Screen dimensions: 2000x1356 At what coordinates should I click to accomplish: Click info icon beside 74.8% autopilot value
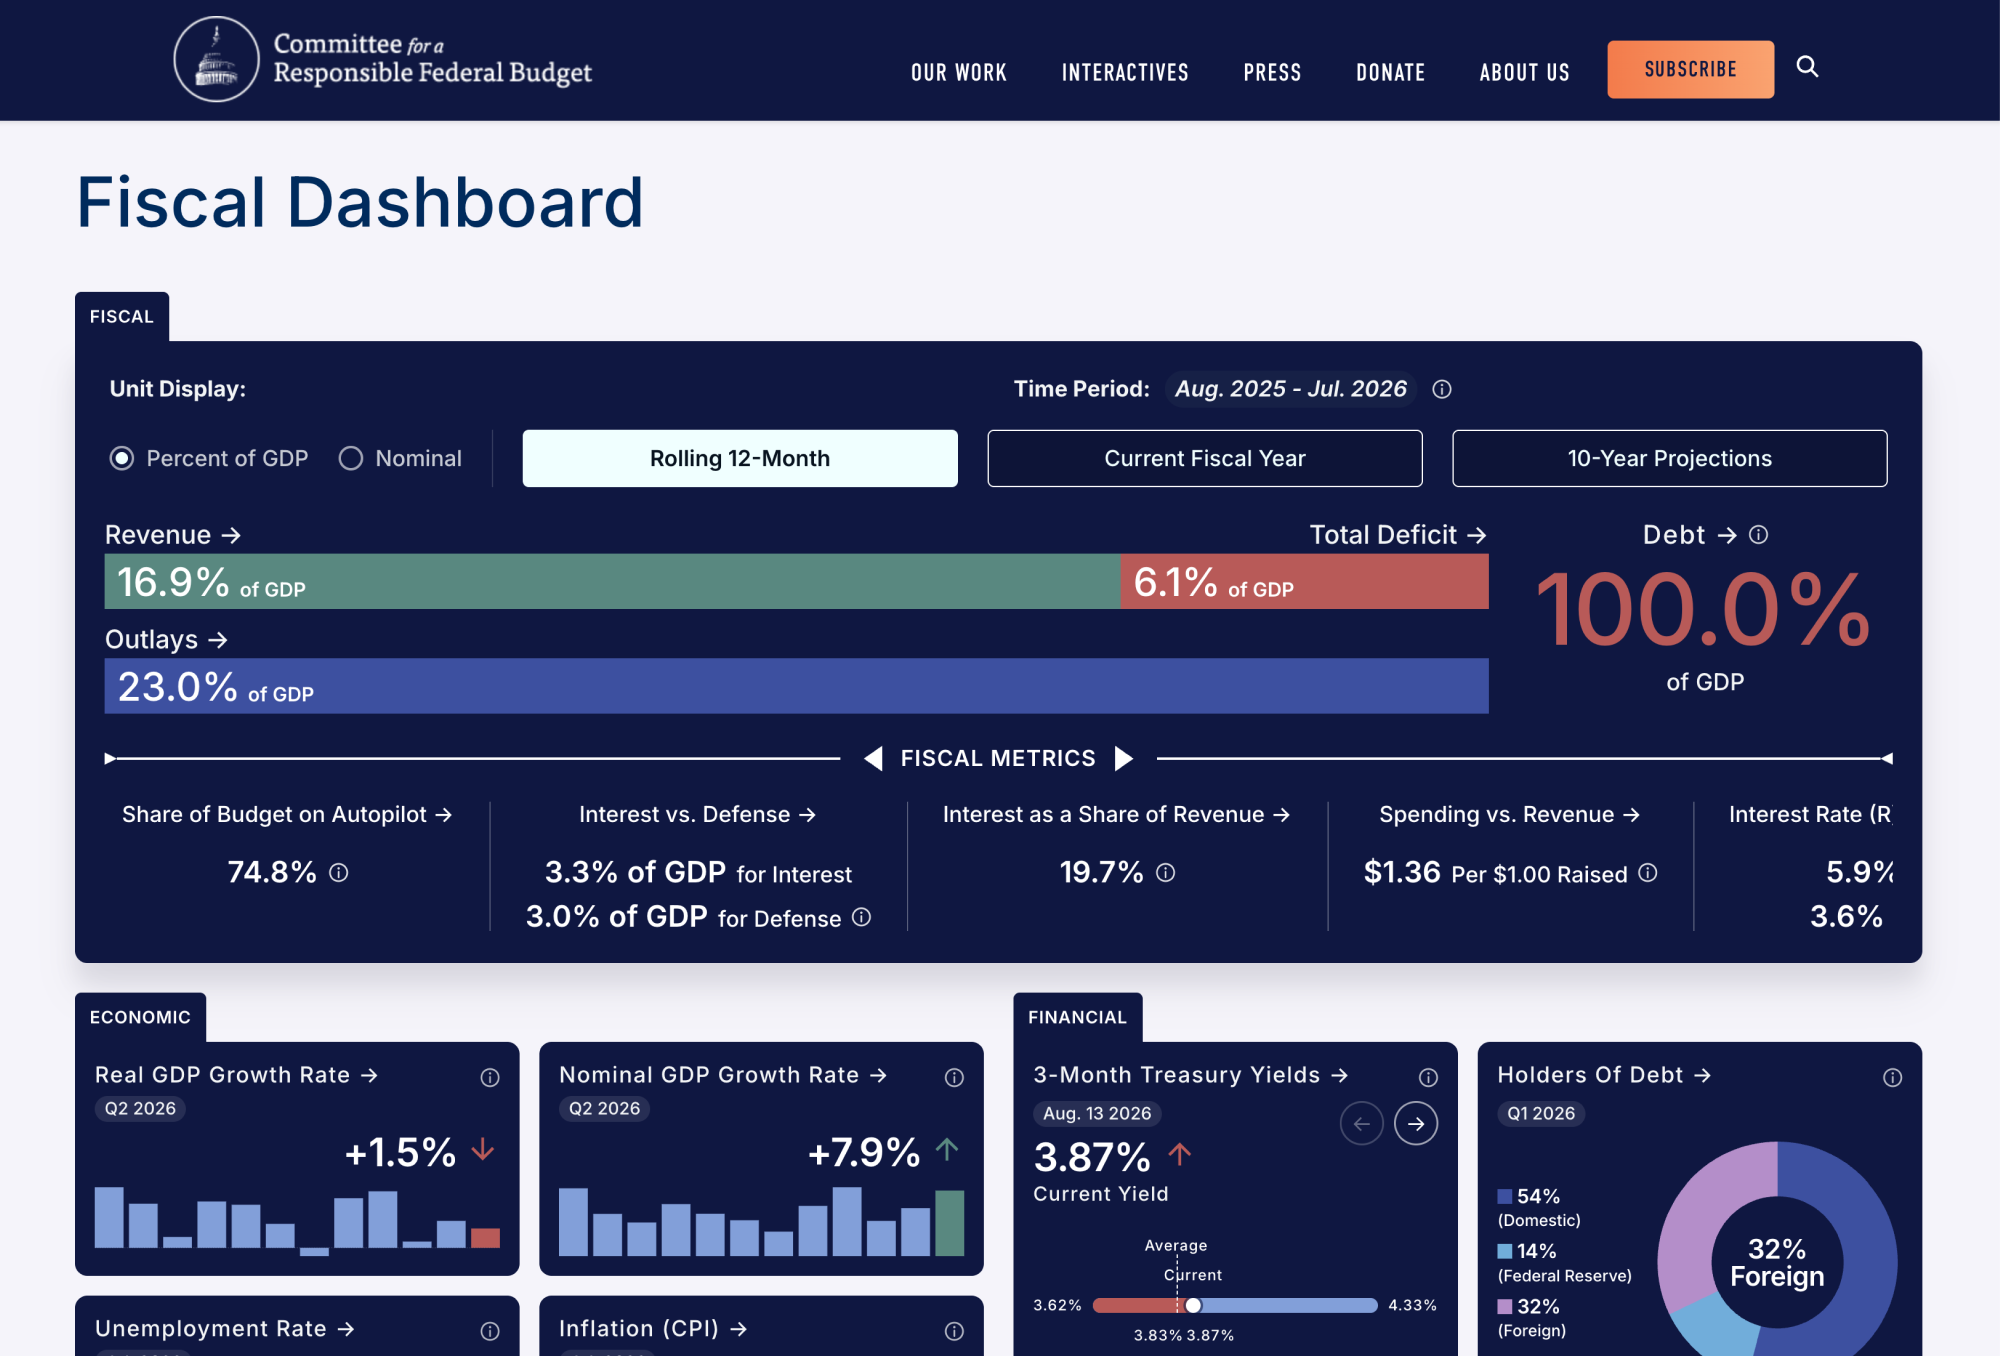[339, 873]
